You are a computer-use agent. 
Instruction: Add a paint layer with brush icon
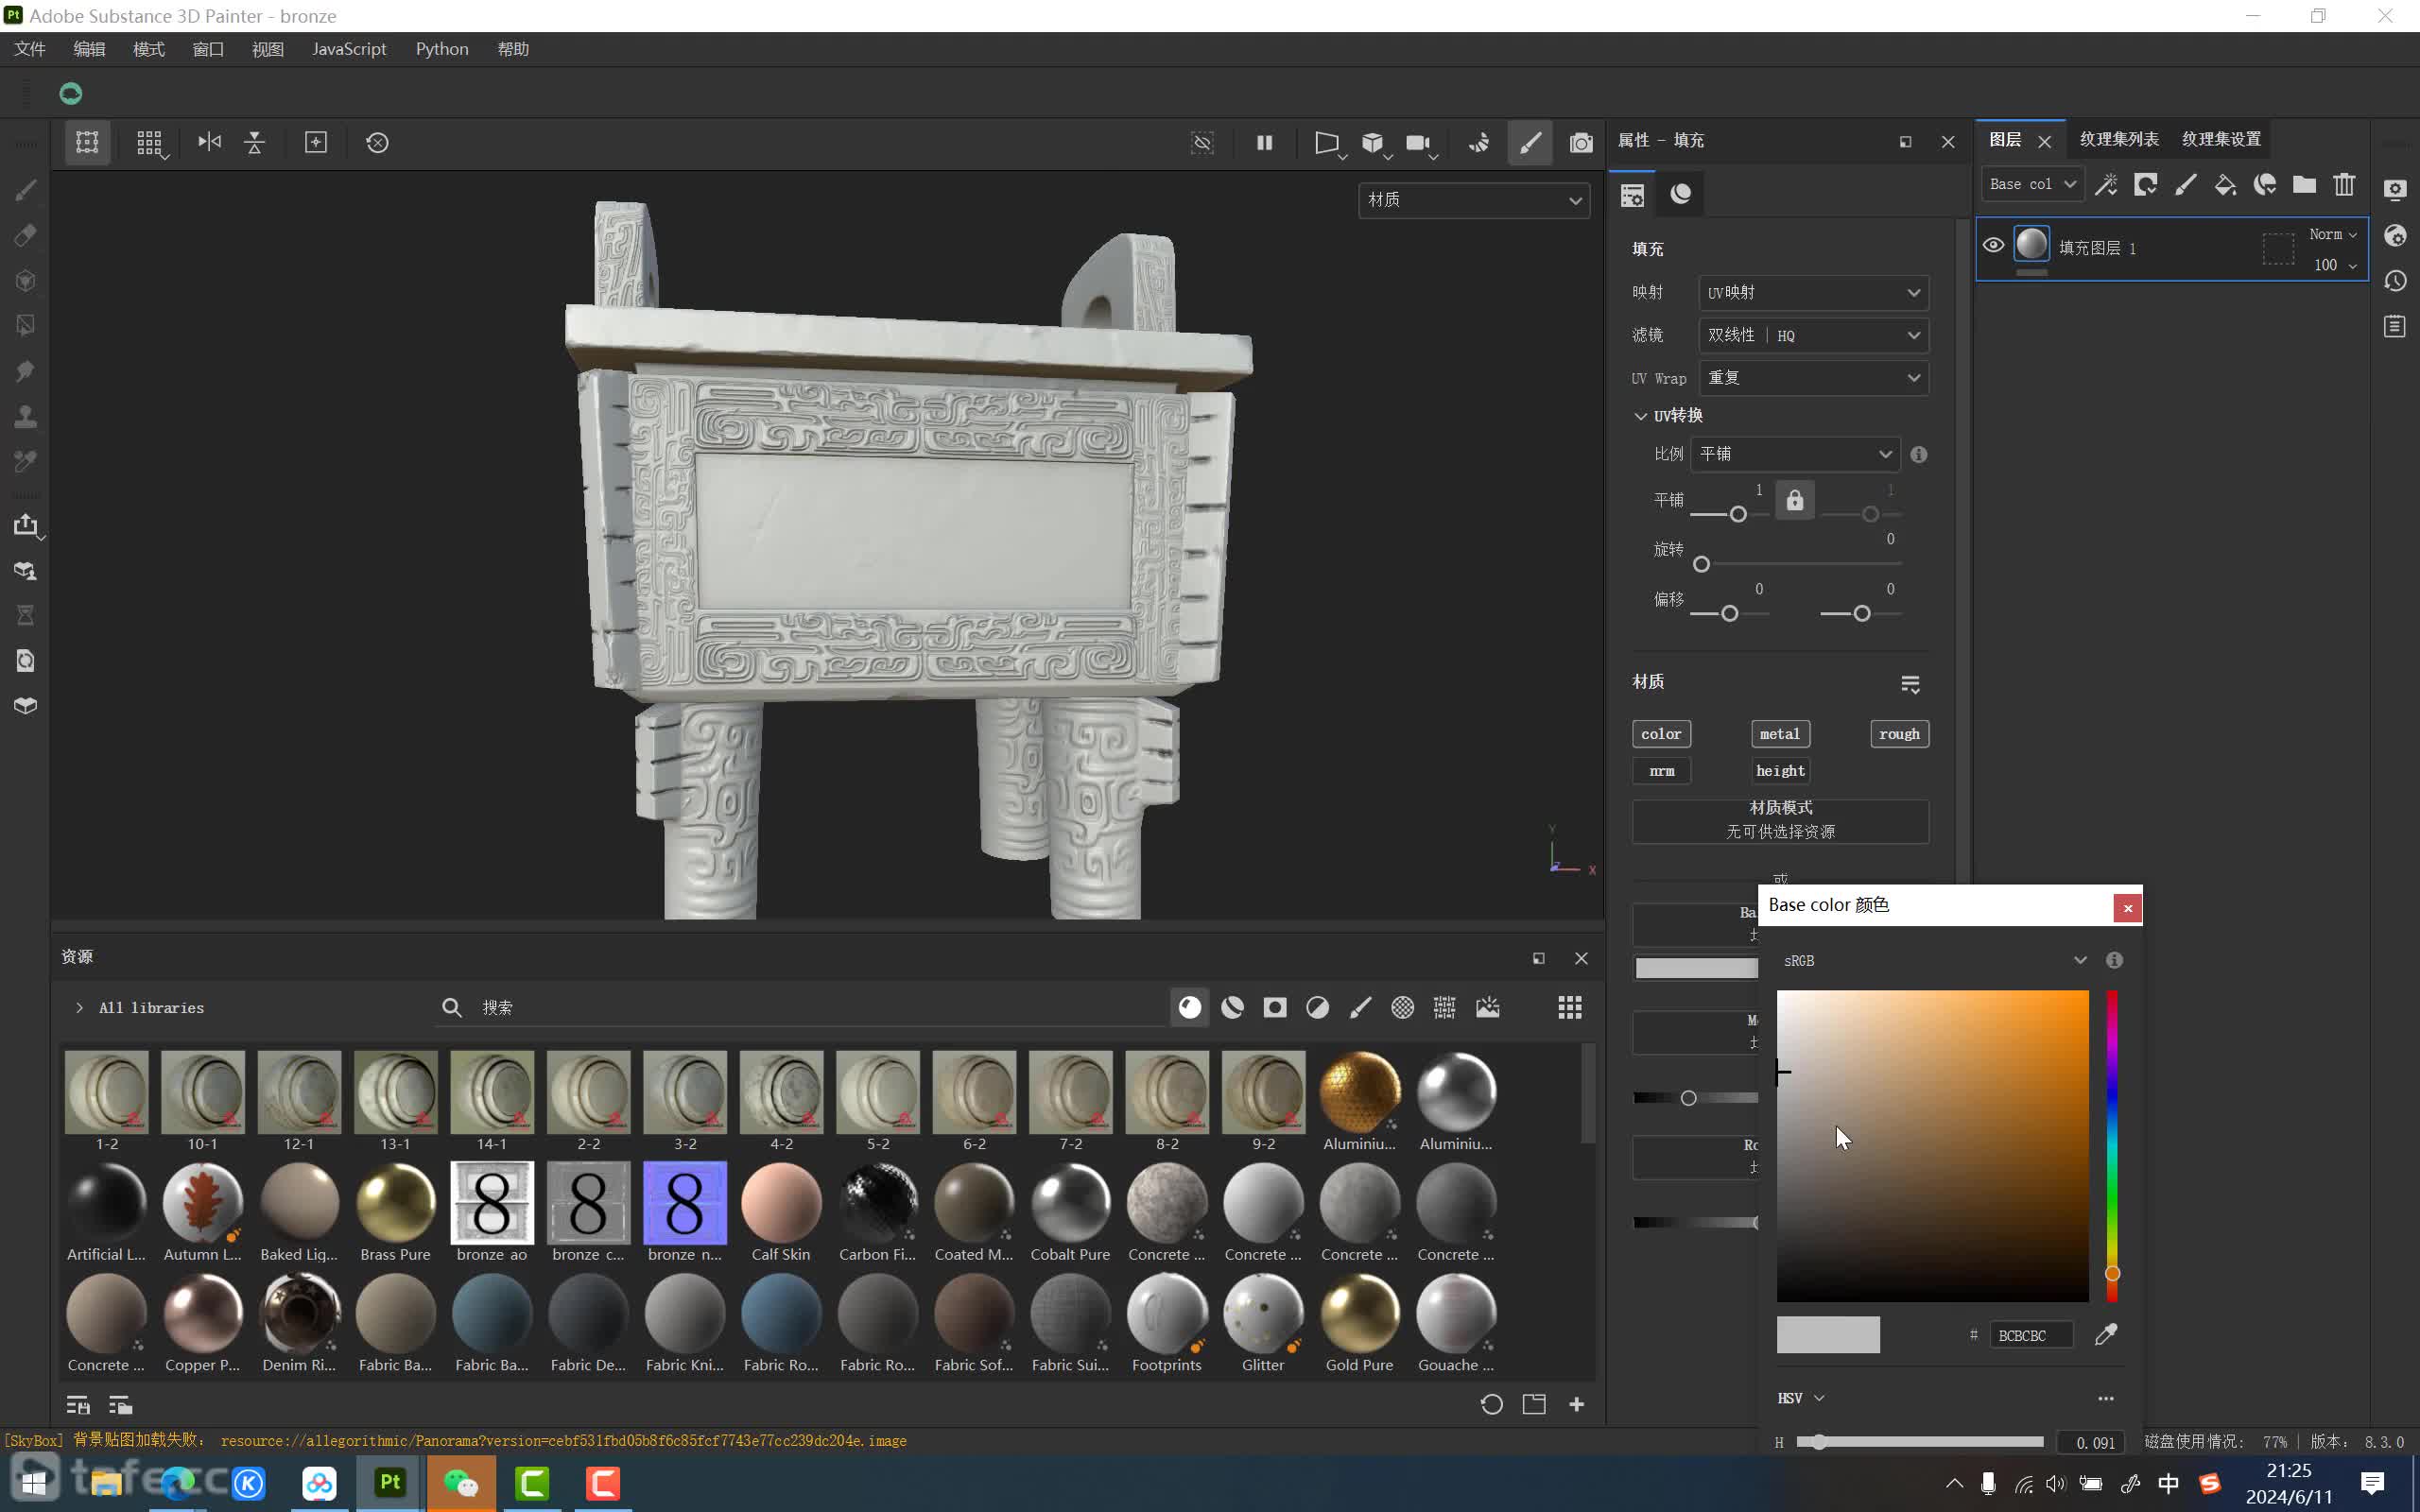(2185, 184)
